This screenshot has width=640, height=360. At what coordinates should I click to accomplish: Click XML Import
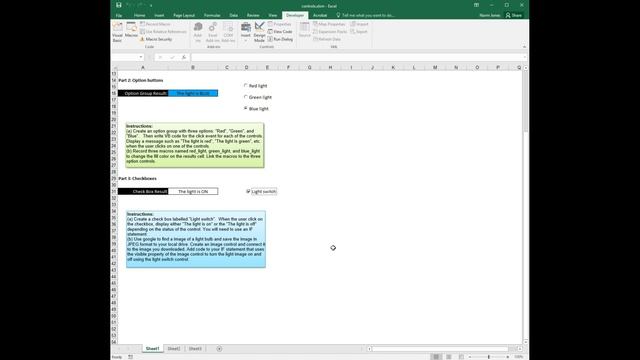click(x=359, y=24)
